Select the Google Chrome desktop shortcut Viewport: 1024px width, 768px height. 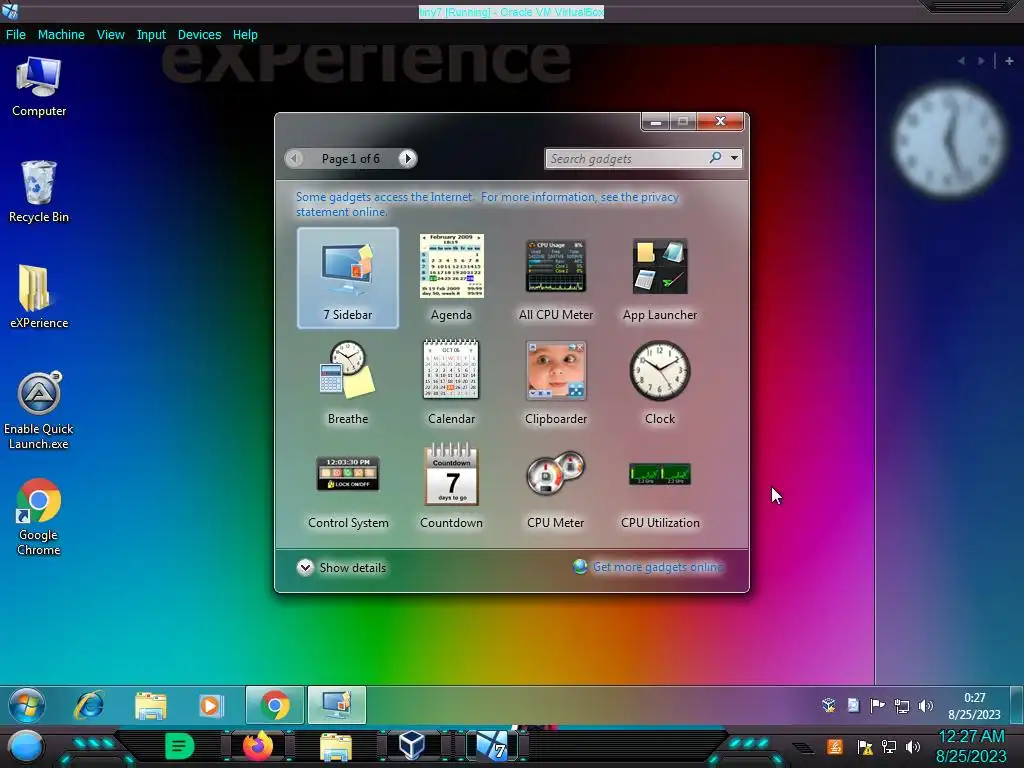(x=39, y=517)
